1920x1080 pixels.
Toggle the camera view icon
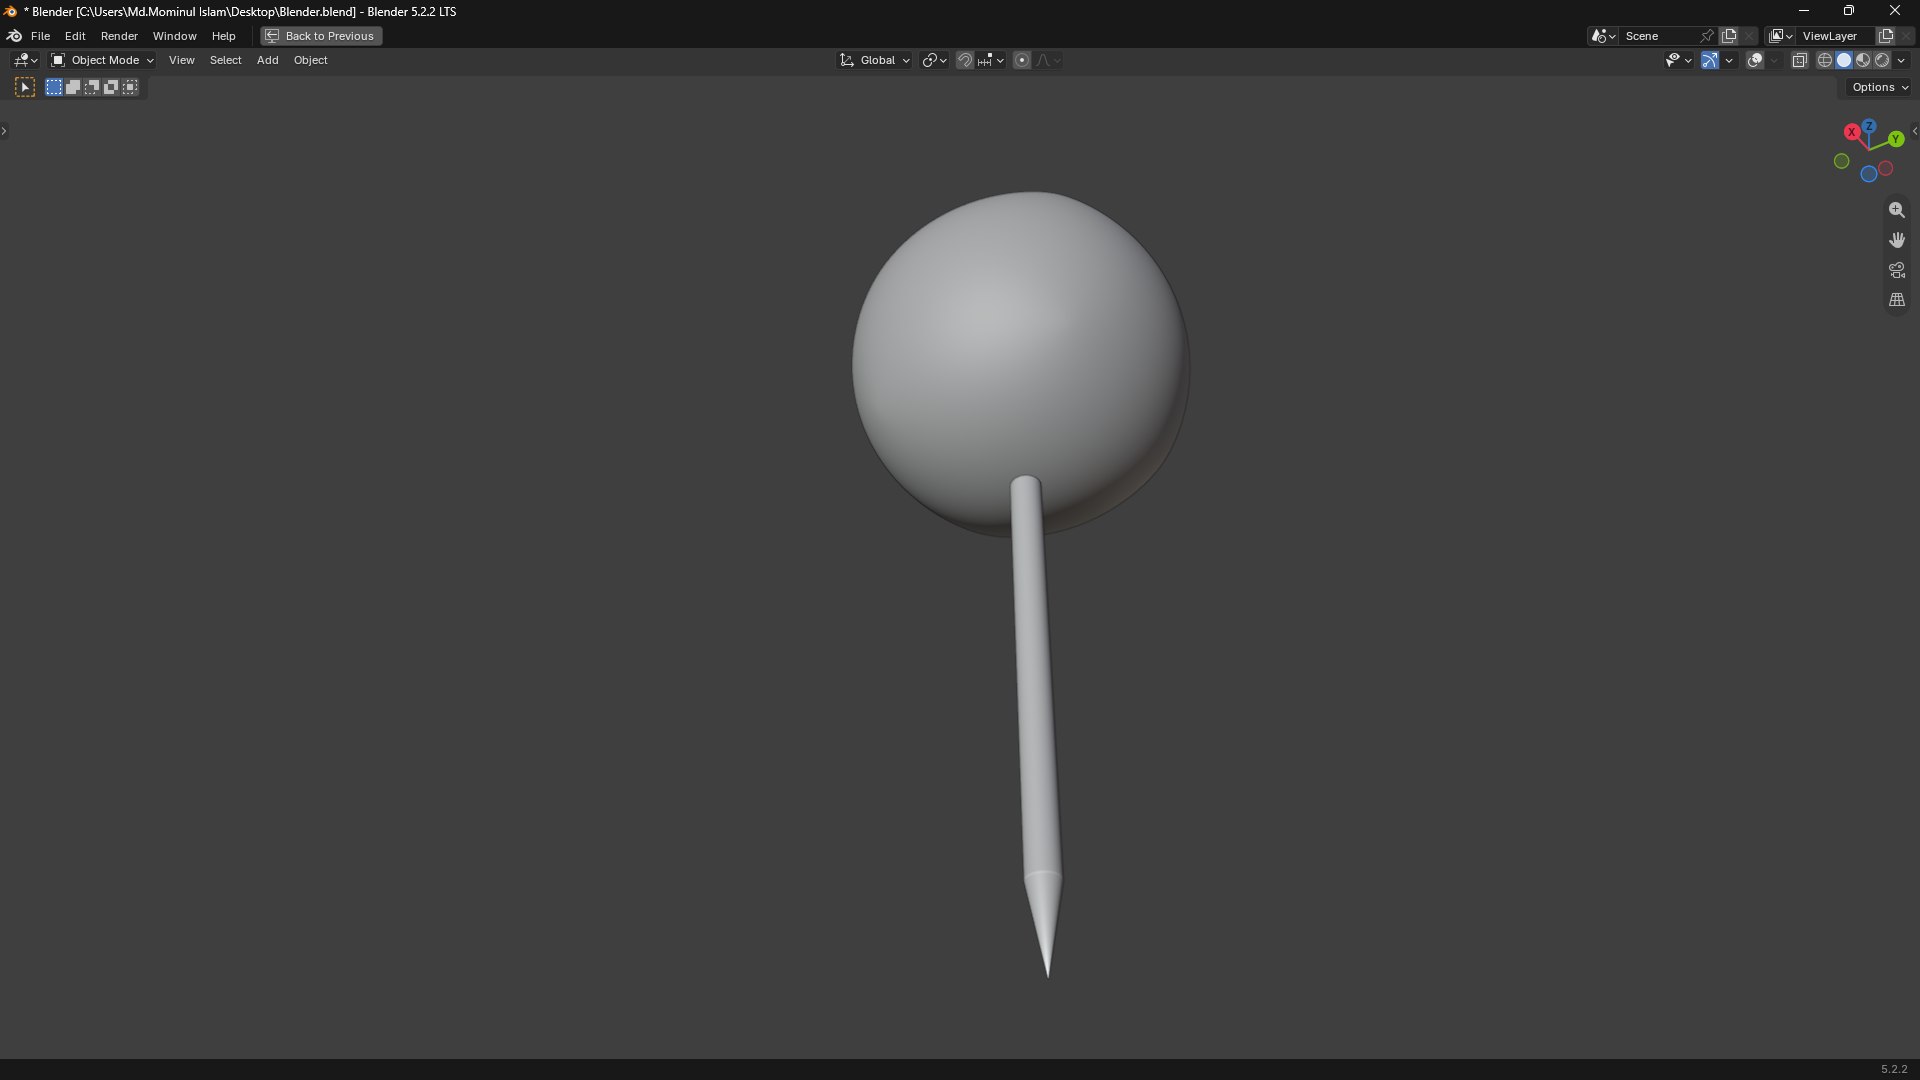pos(1897,270)
